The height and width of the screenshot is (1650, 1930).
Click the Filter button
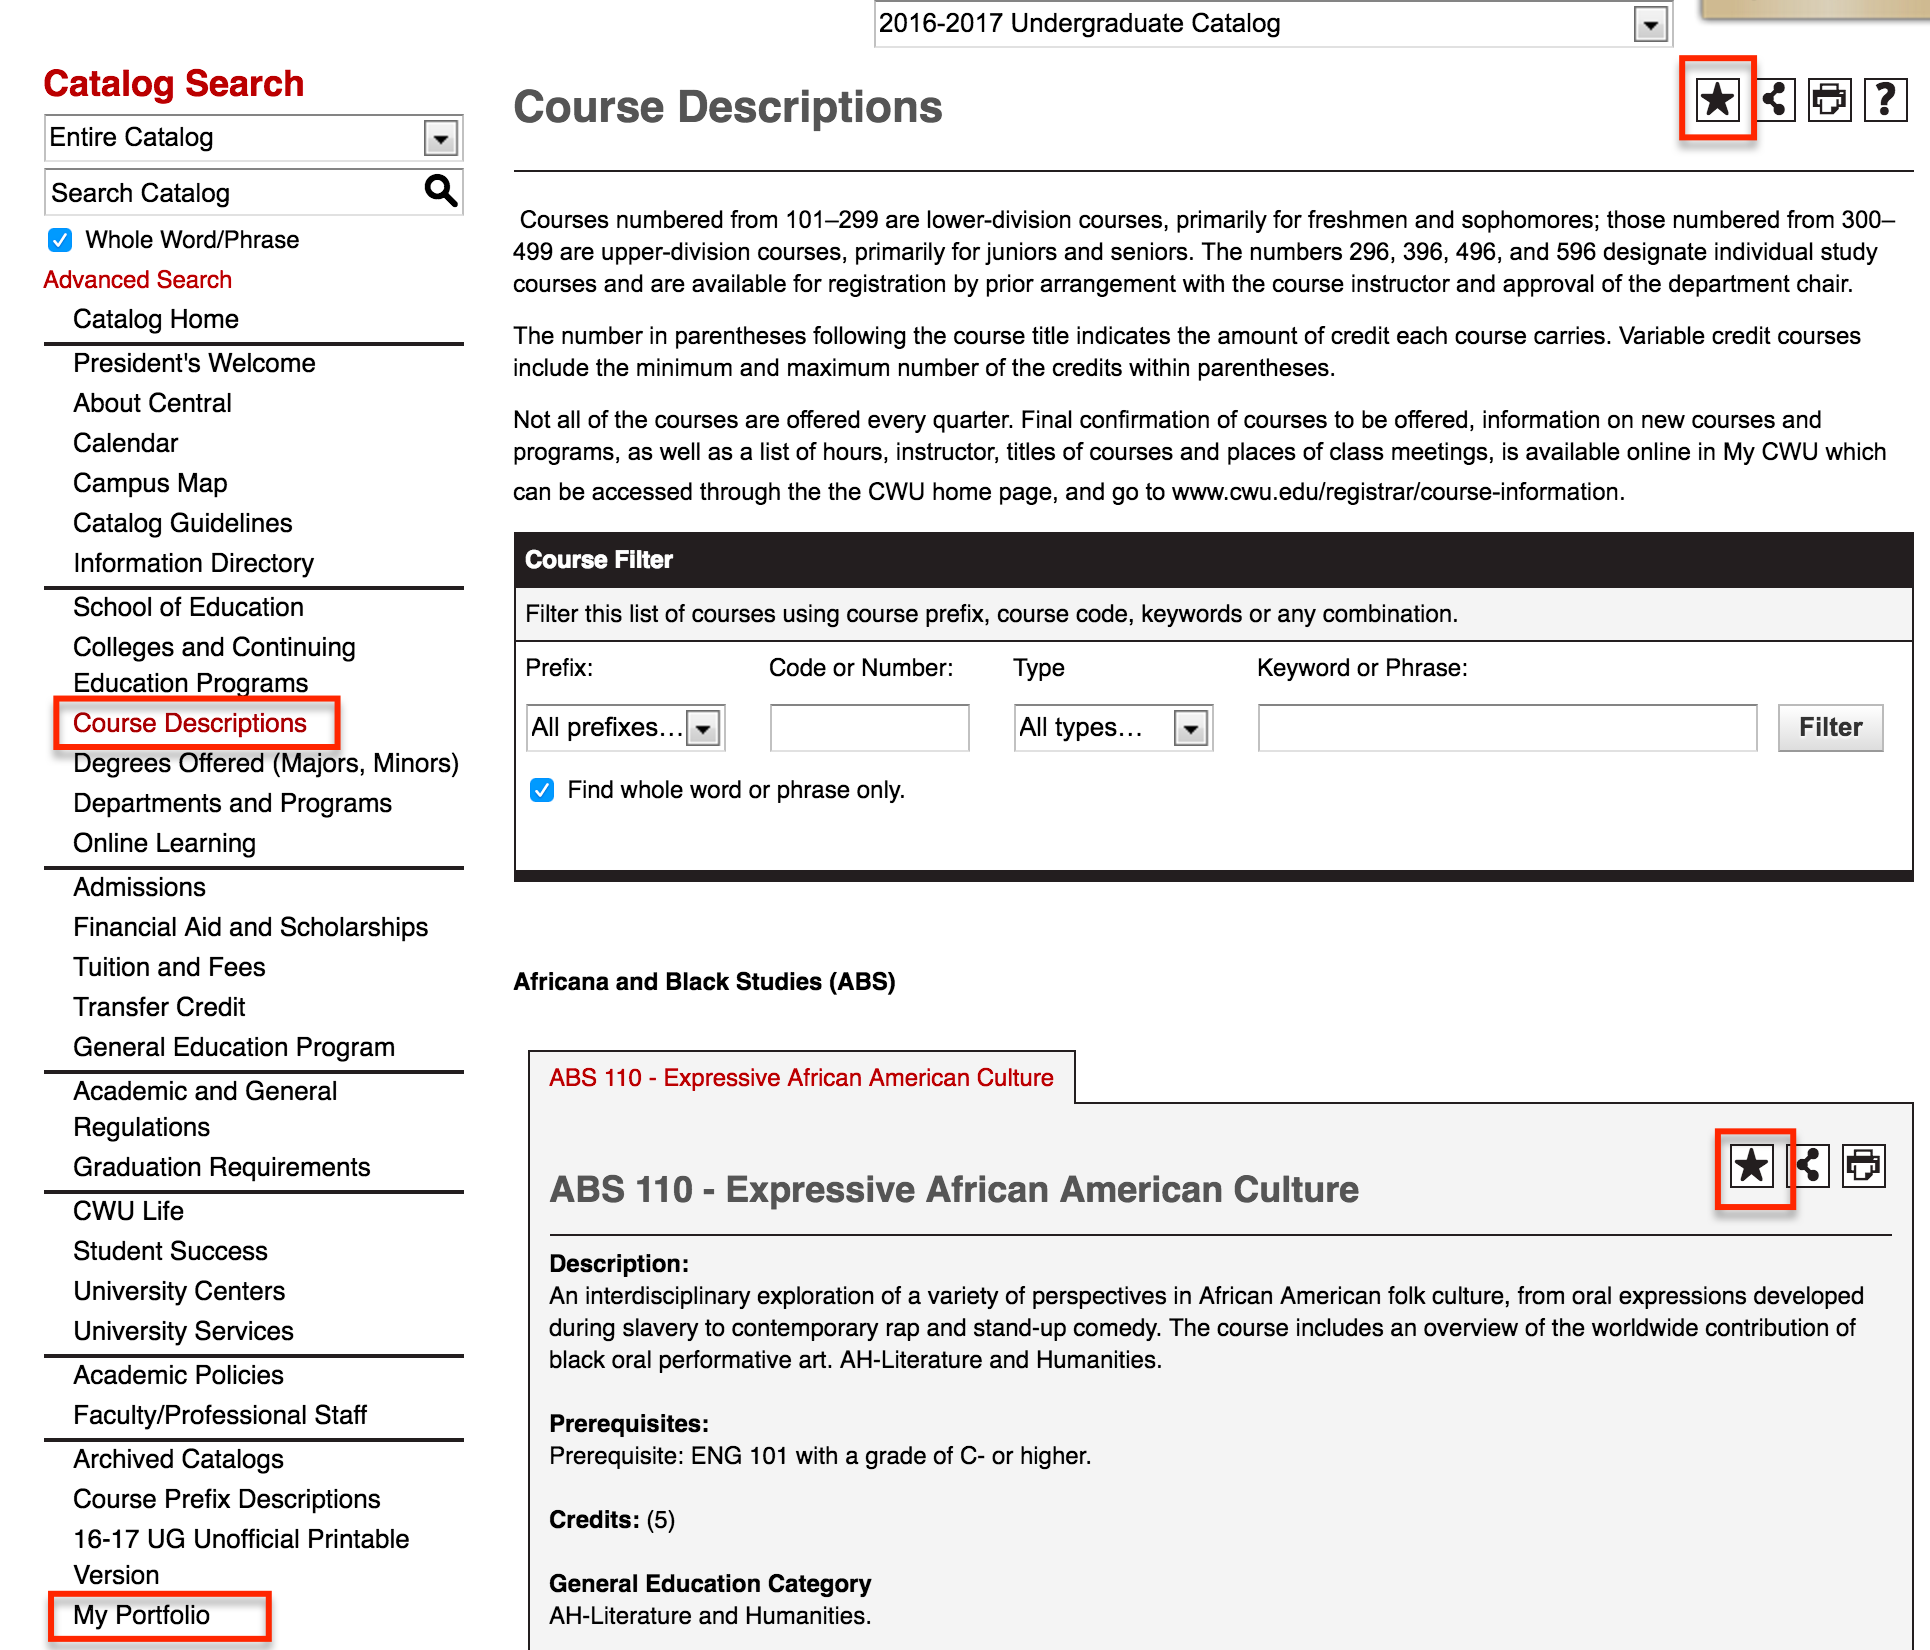pyautogui.click(x=1830, y=727)
